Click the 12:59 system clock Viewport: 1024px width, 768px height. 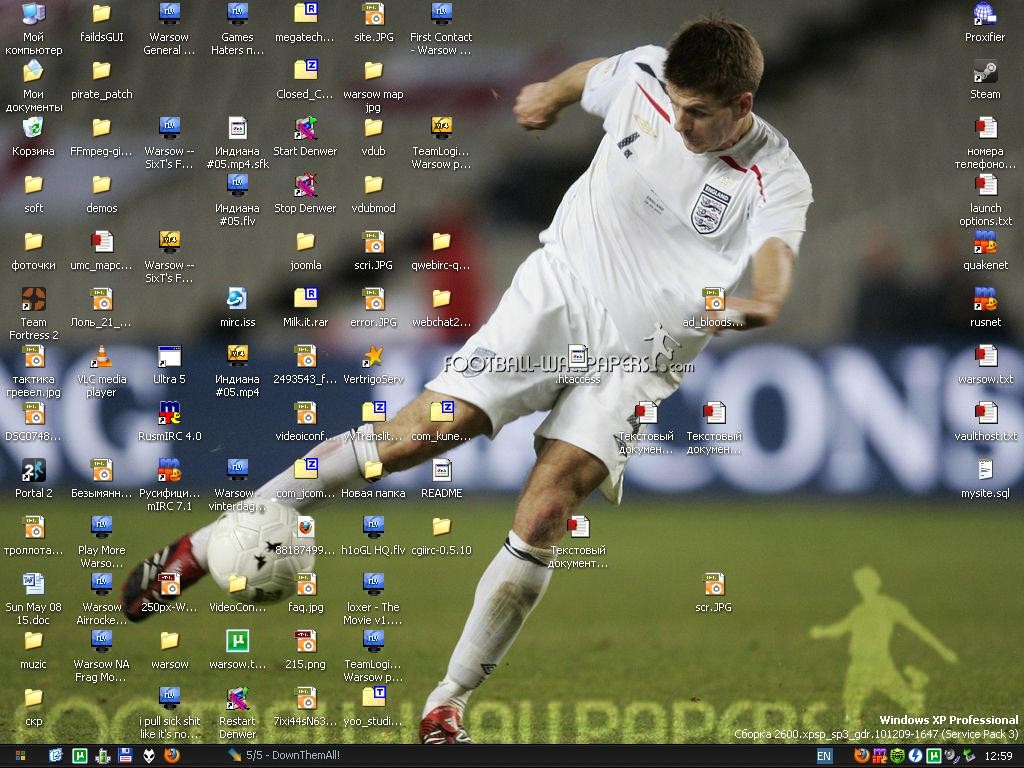pos(998,756)
